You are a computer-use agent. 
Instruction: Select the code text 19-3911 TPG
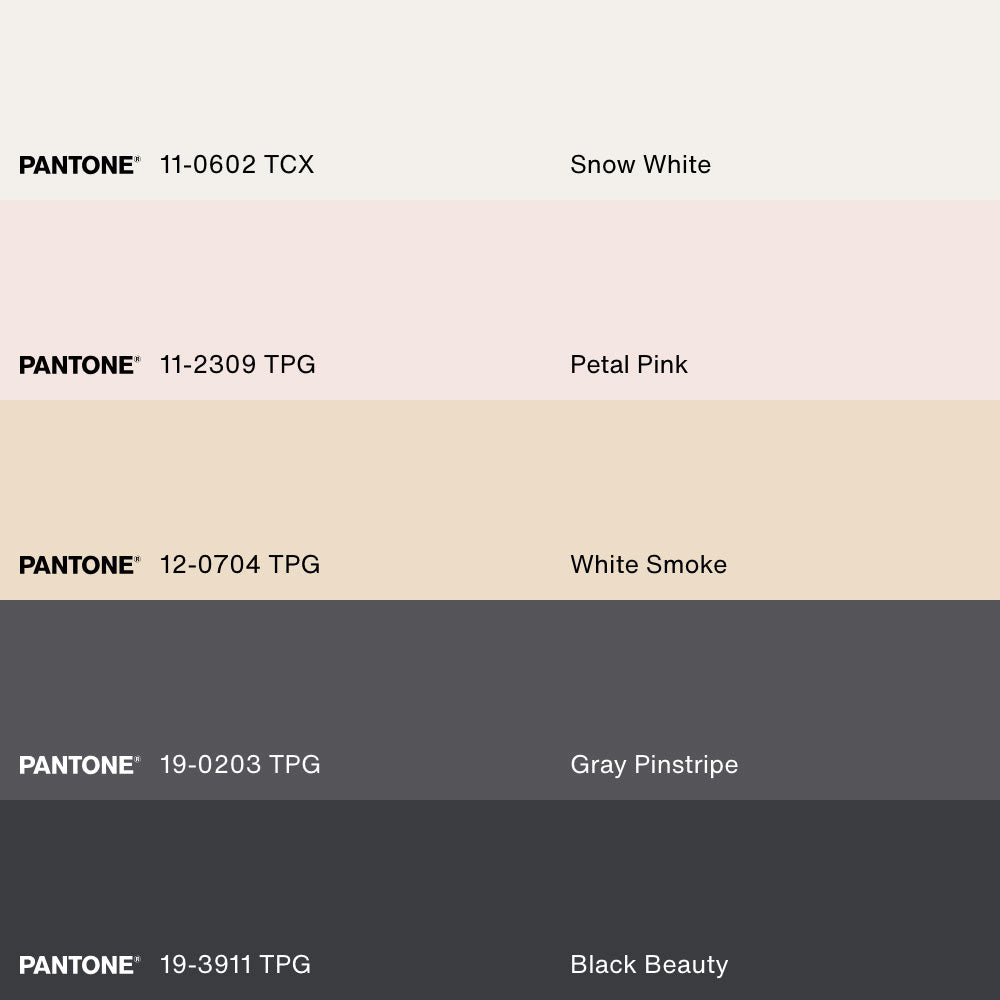[235, 965]
